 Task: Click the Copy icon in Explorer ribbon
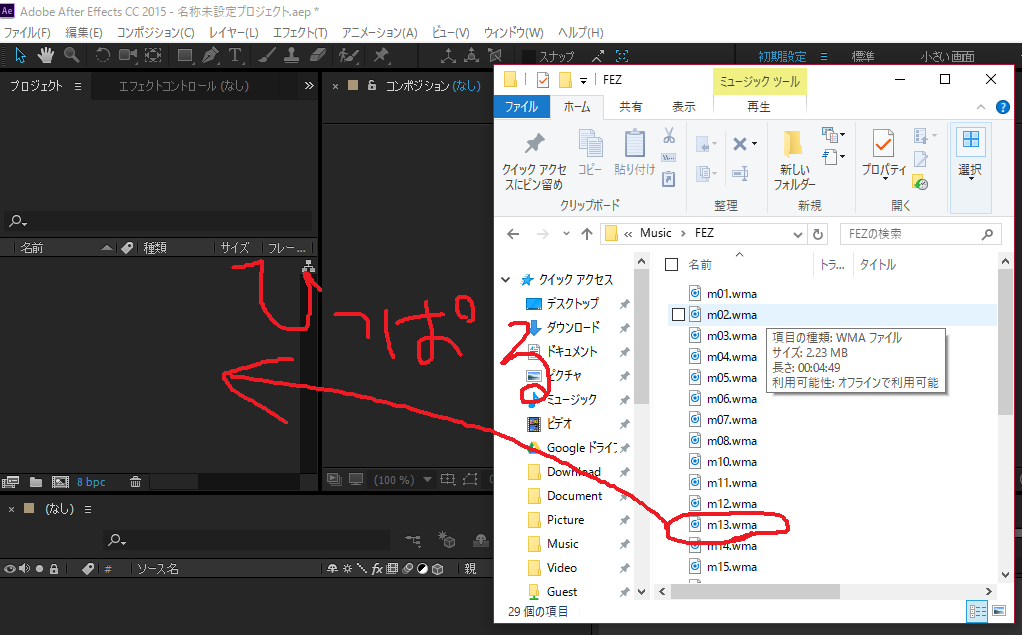coord(591,152)
